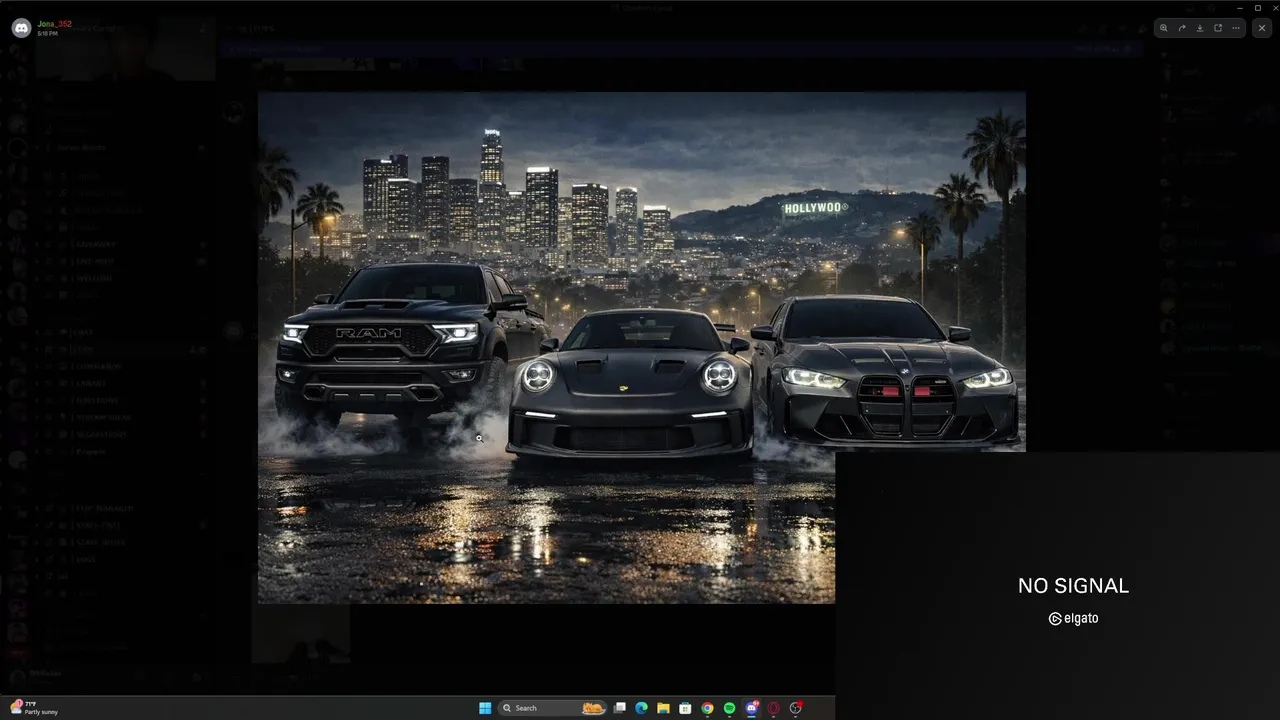Click the enlarged car wallpaper image
The image size is (1280, 720).
641,347
